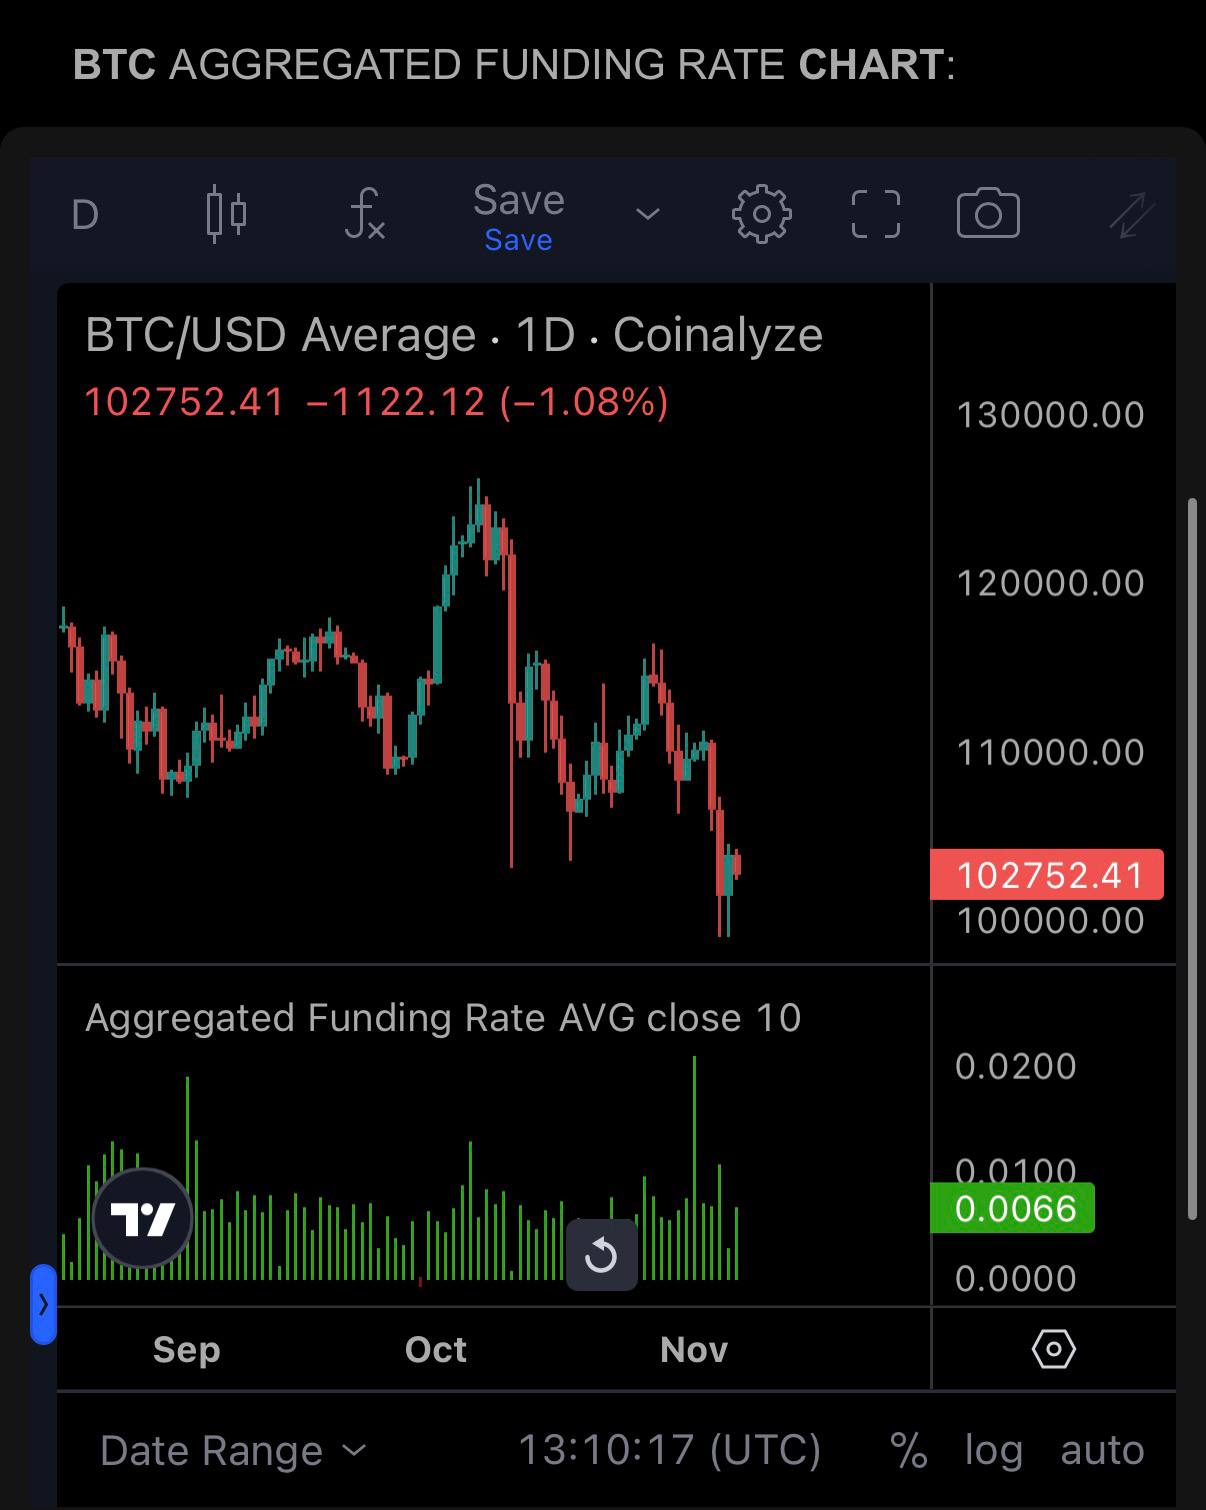Change the D timeframe interval
The image size is (1206, 1510).
tap(85, 214)
